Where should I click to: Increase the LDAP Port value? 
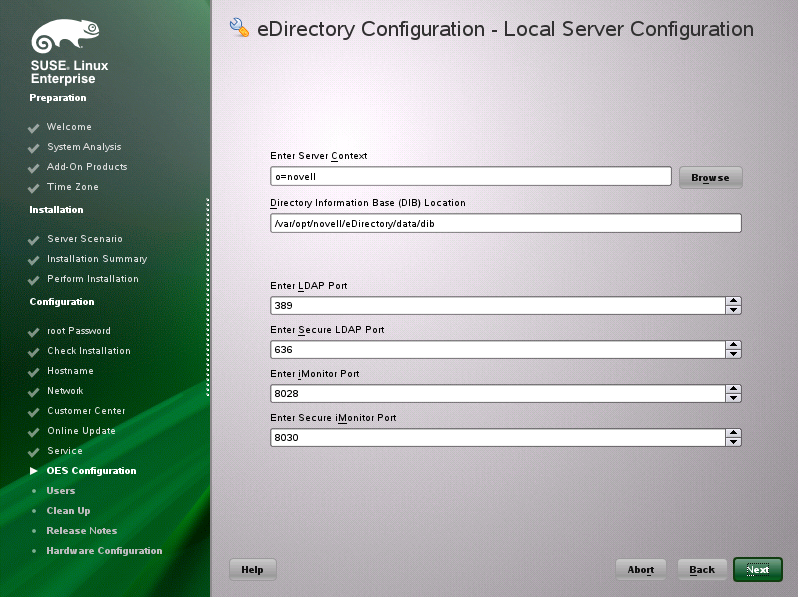click(x=733, y=301)
